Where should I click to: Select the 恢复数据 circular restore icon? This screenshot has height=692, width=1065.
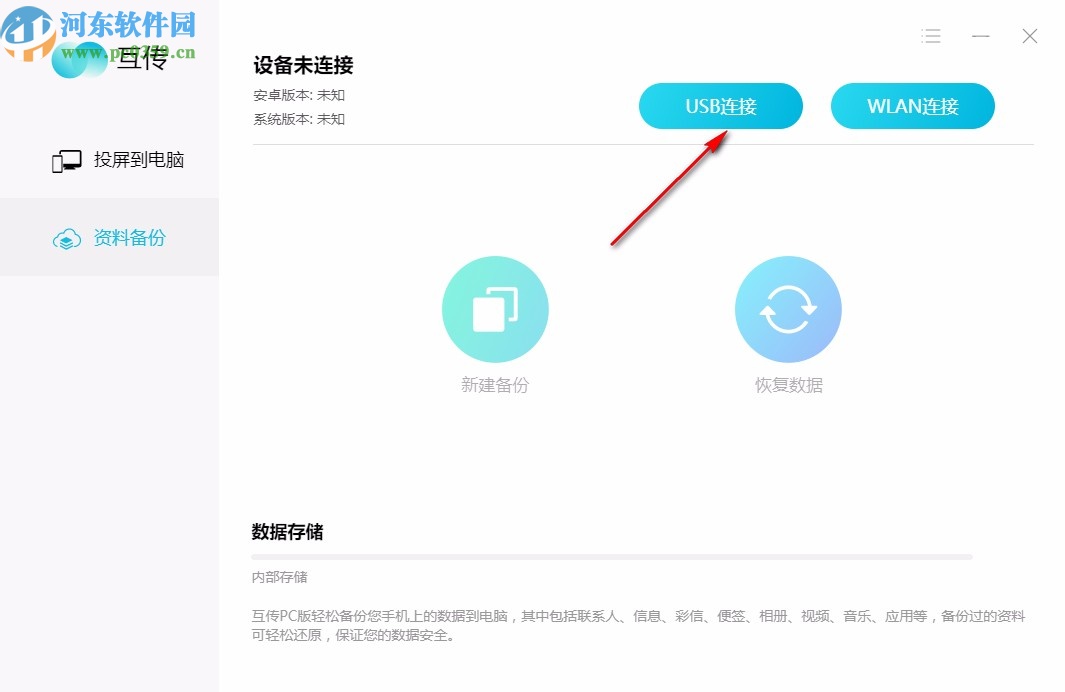[x=788, y=309]
